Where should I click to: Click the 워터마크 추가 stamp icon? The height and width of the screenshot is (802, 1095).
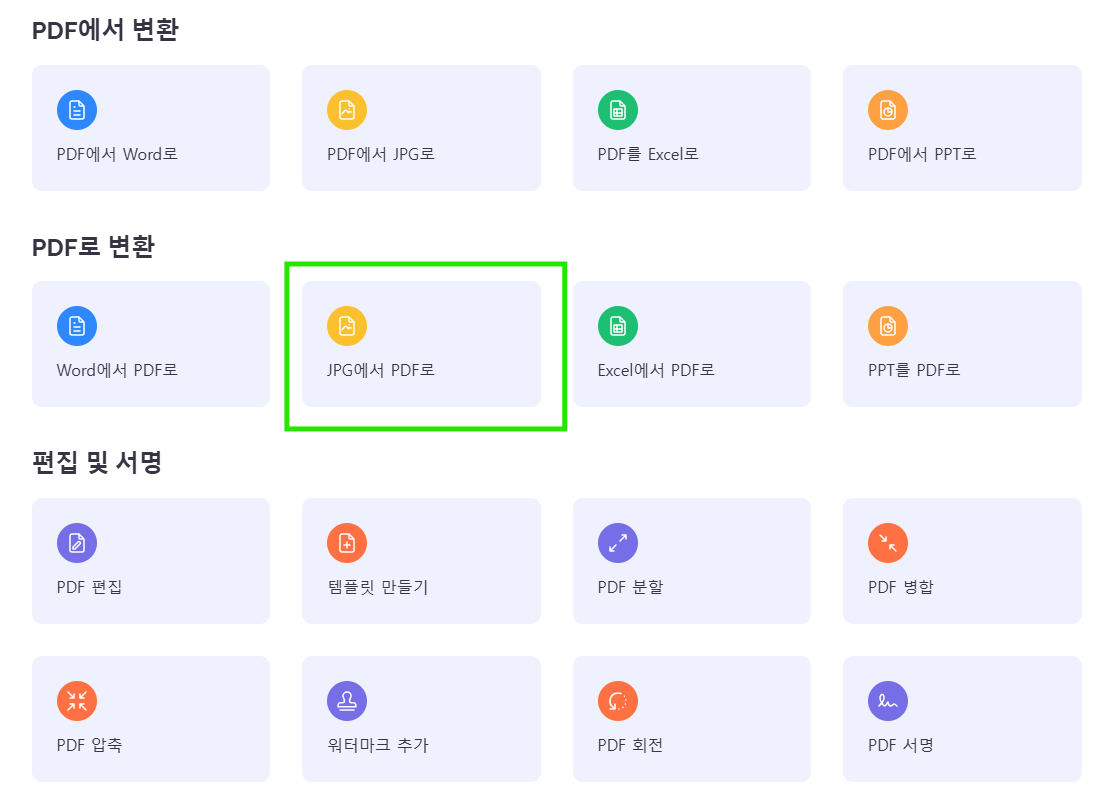pyautogui.click(x=347, y=701)
